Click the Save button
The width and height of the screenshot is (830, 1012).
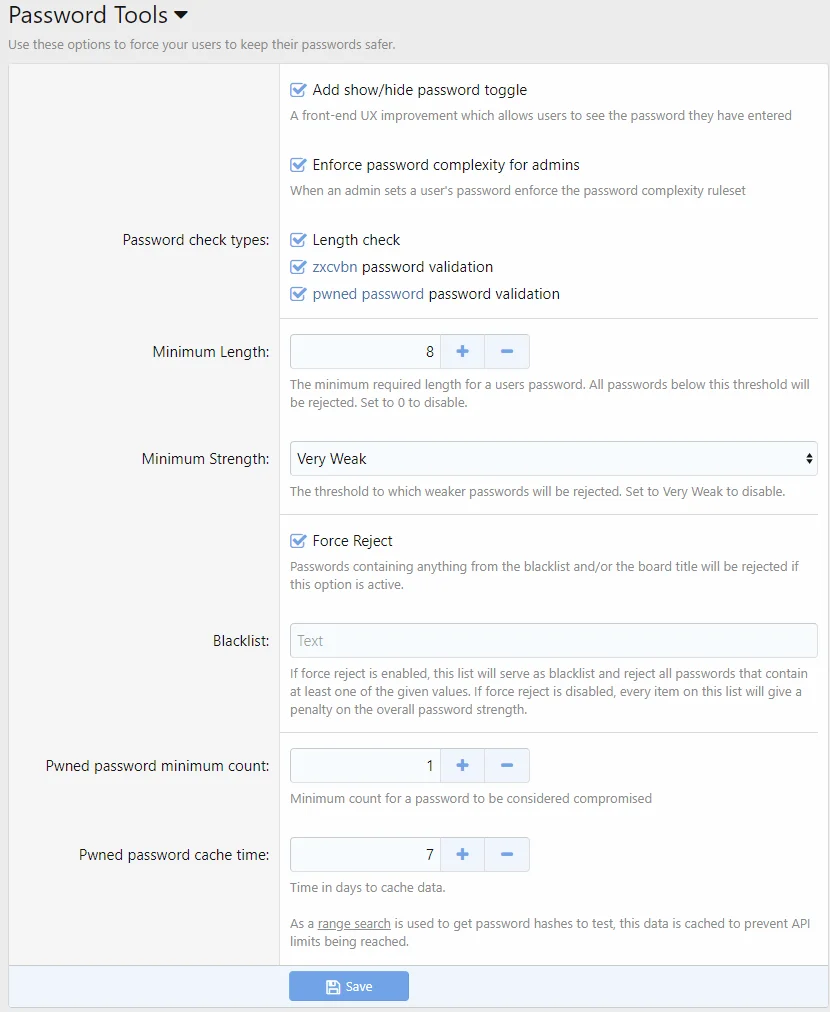pos(349,987)
